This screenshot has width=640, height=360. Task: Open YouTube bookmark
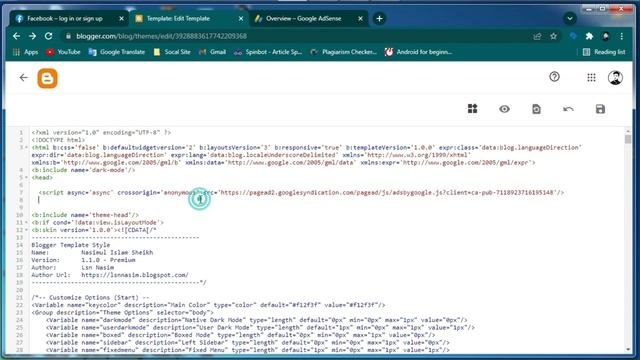point(63,52)
